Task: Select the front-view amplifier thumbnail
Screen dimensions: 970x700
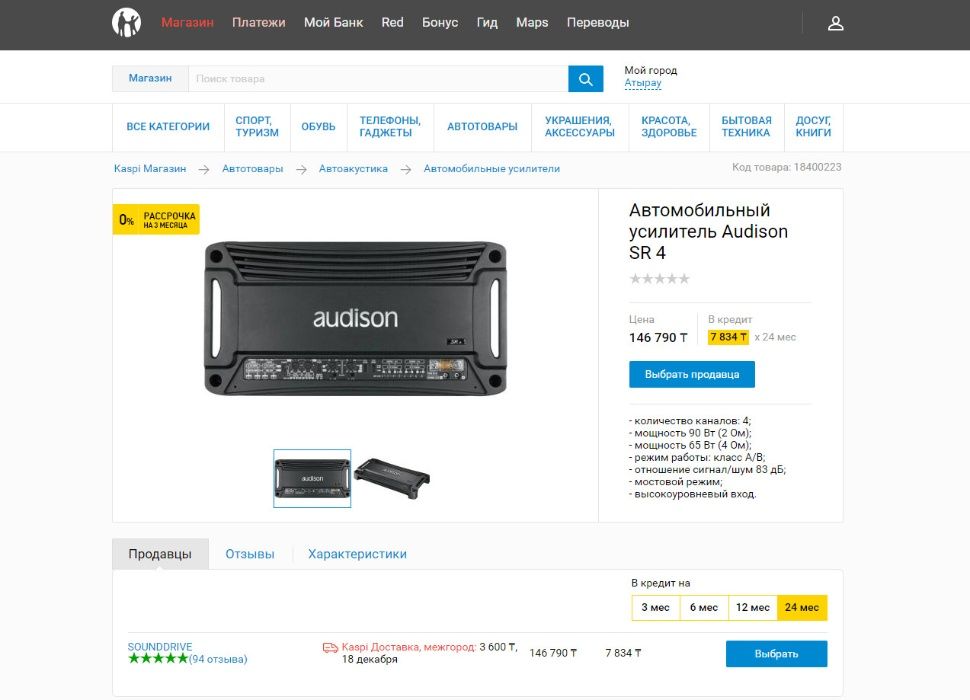Action: [312, 479]
